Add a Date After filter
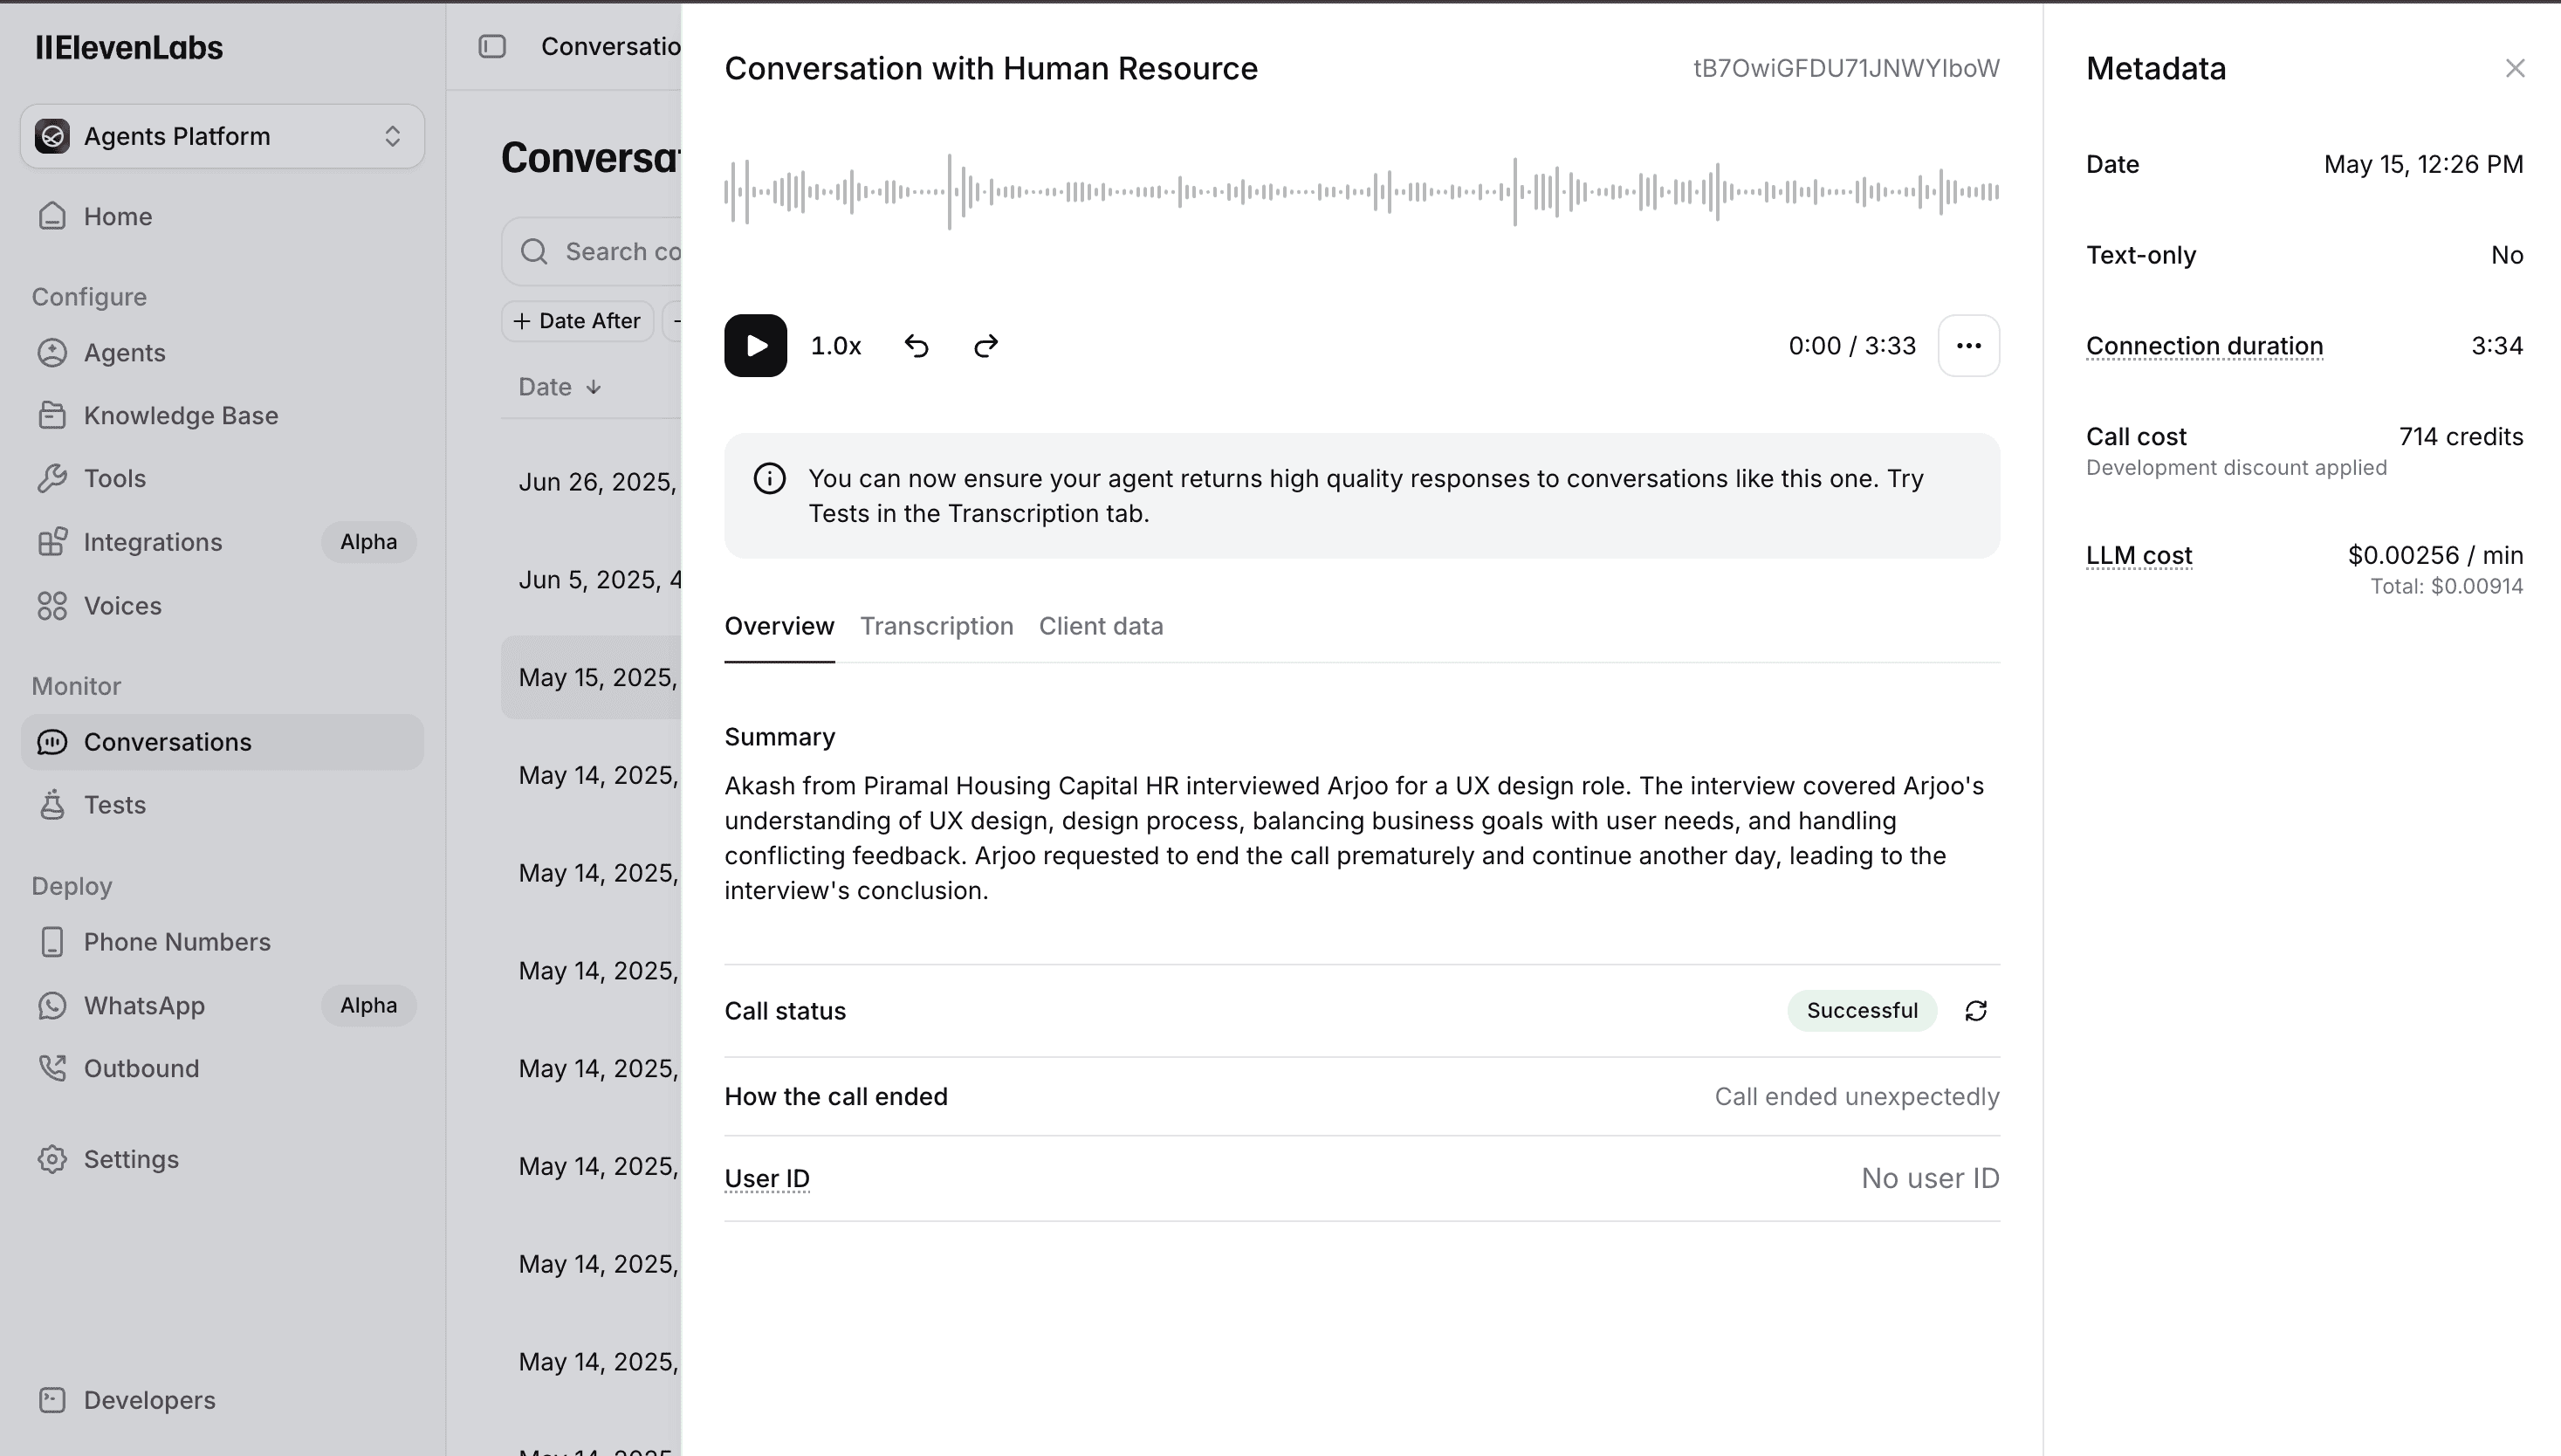Screen dimensions: 2561x1456 click(577, 321)
